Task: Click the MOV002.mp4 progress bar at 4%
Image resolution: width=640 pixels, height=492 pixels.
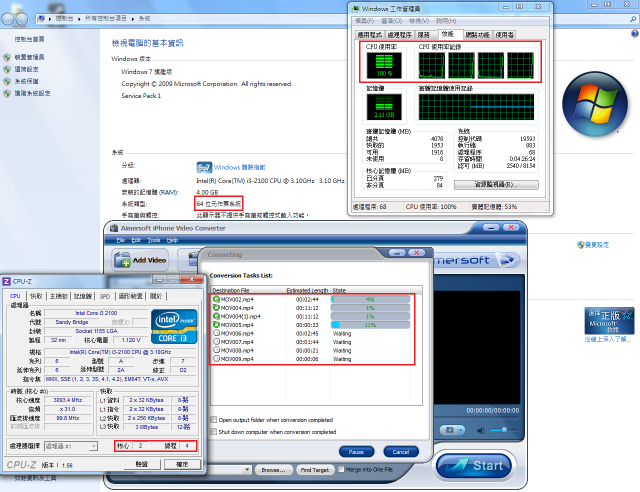Action: coord(370,299)
